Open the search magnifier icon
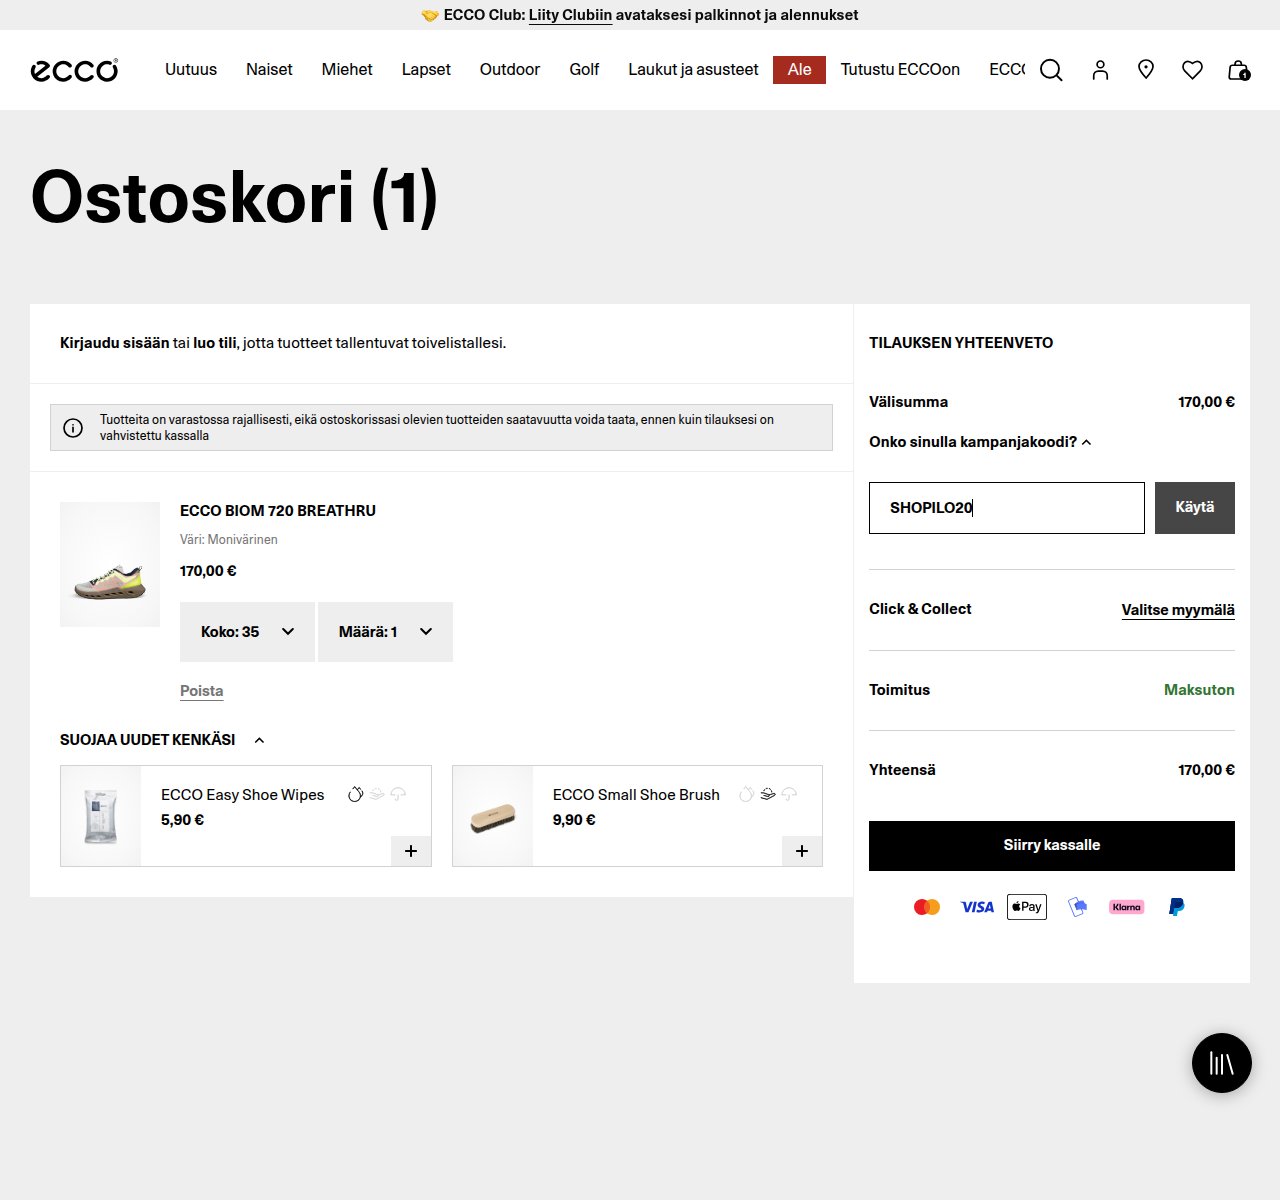 point(1051,70)
